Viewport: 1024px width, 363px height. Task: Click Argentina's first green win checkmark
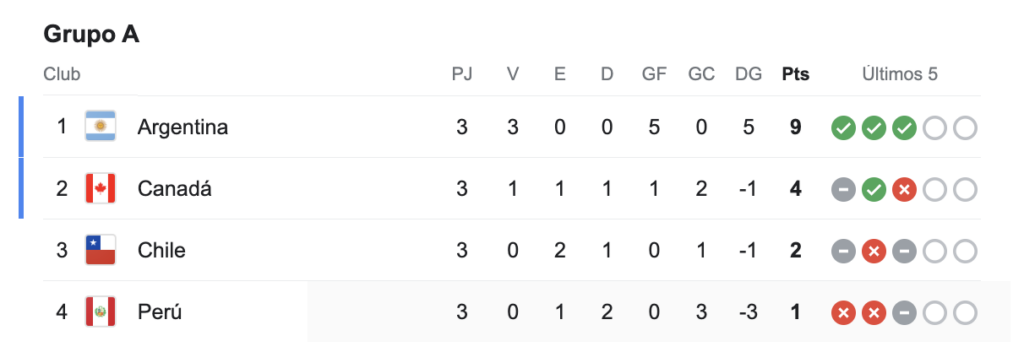(843, 129)
